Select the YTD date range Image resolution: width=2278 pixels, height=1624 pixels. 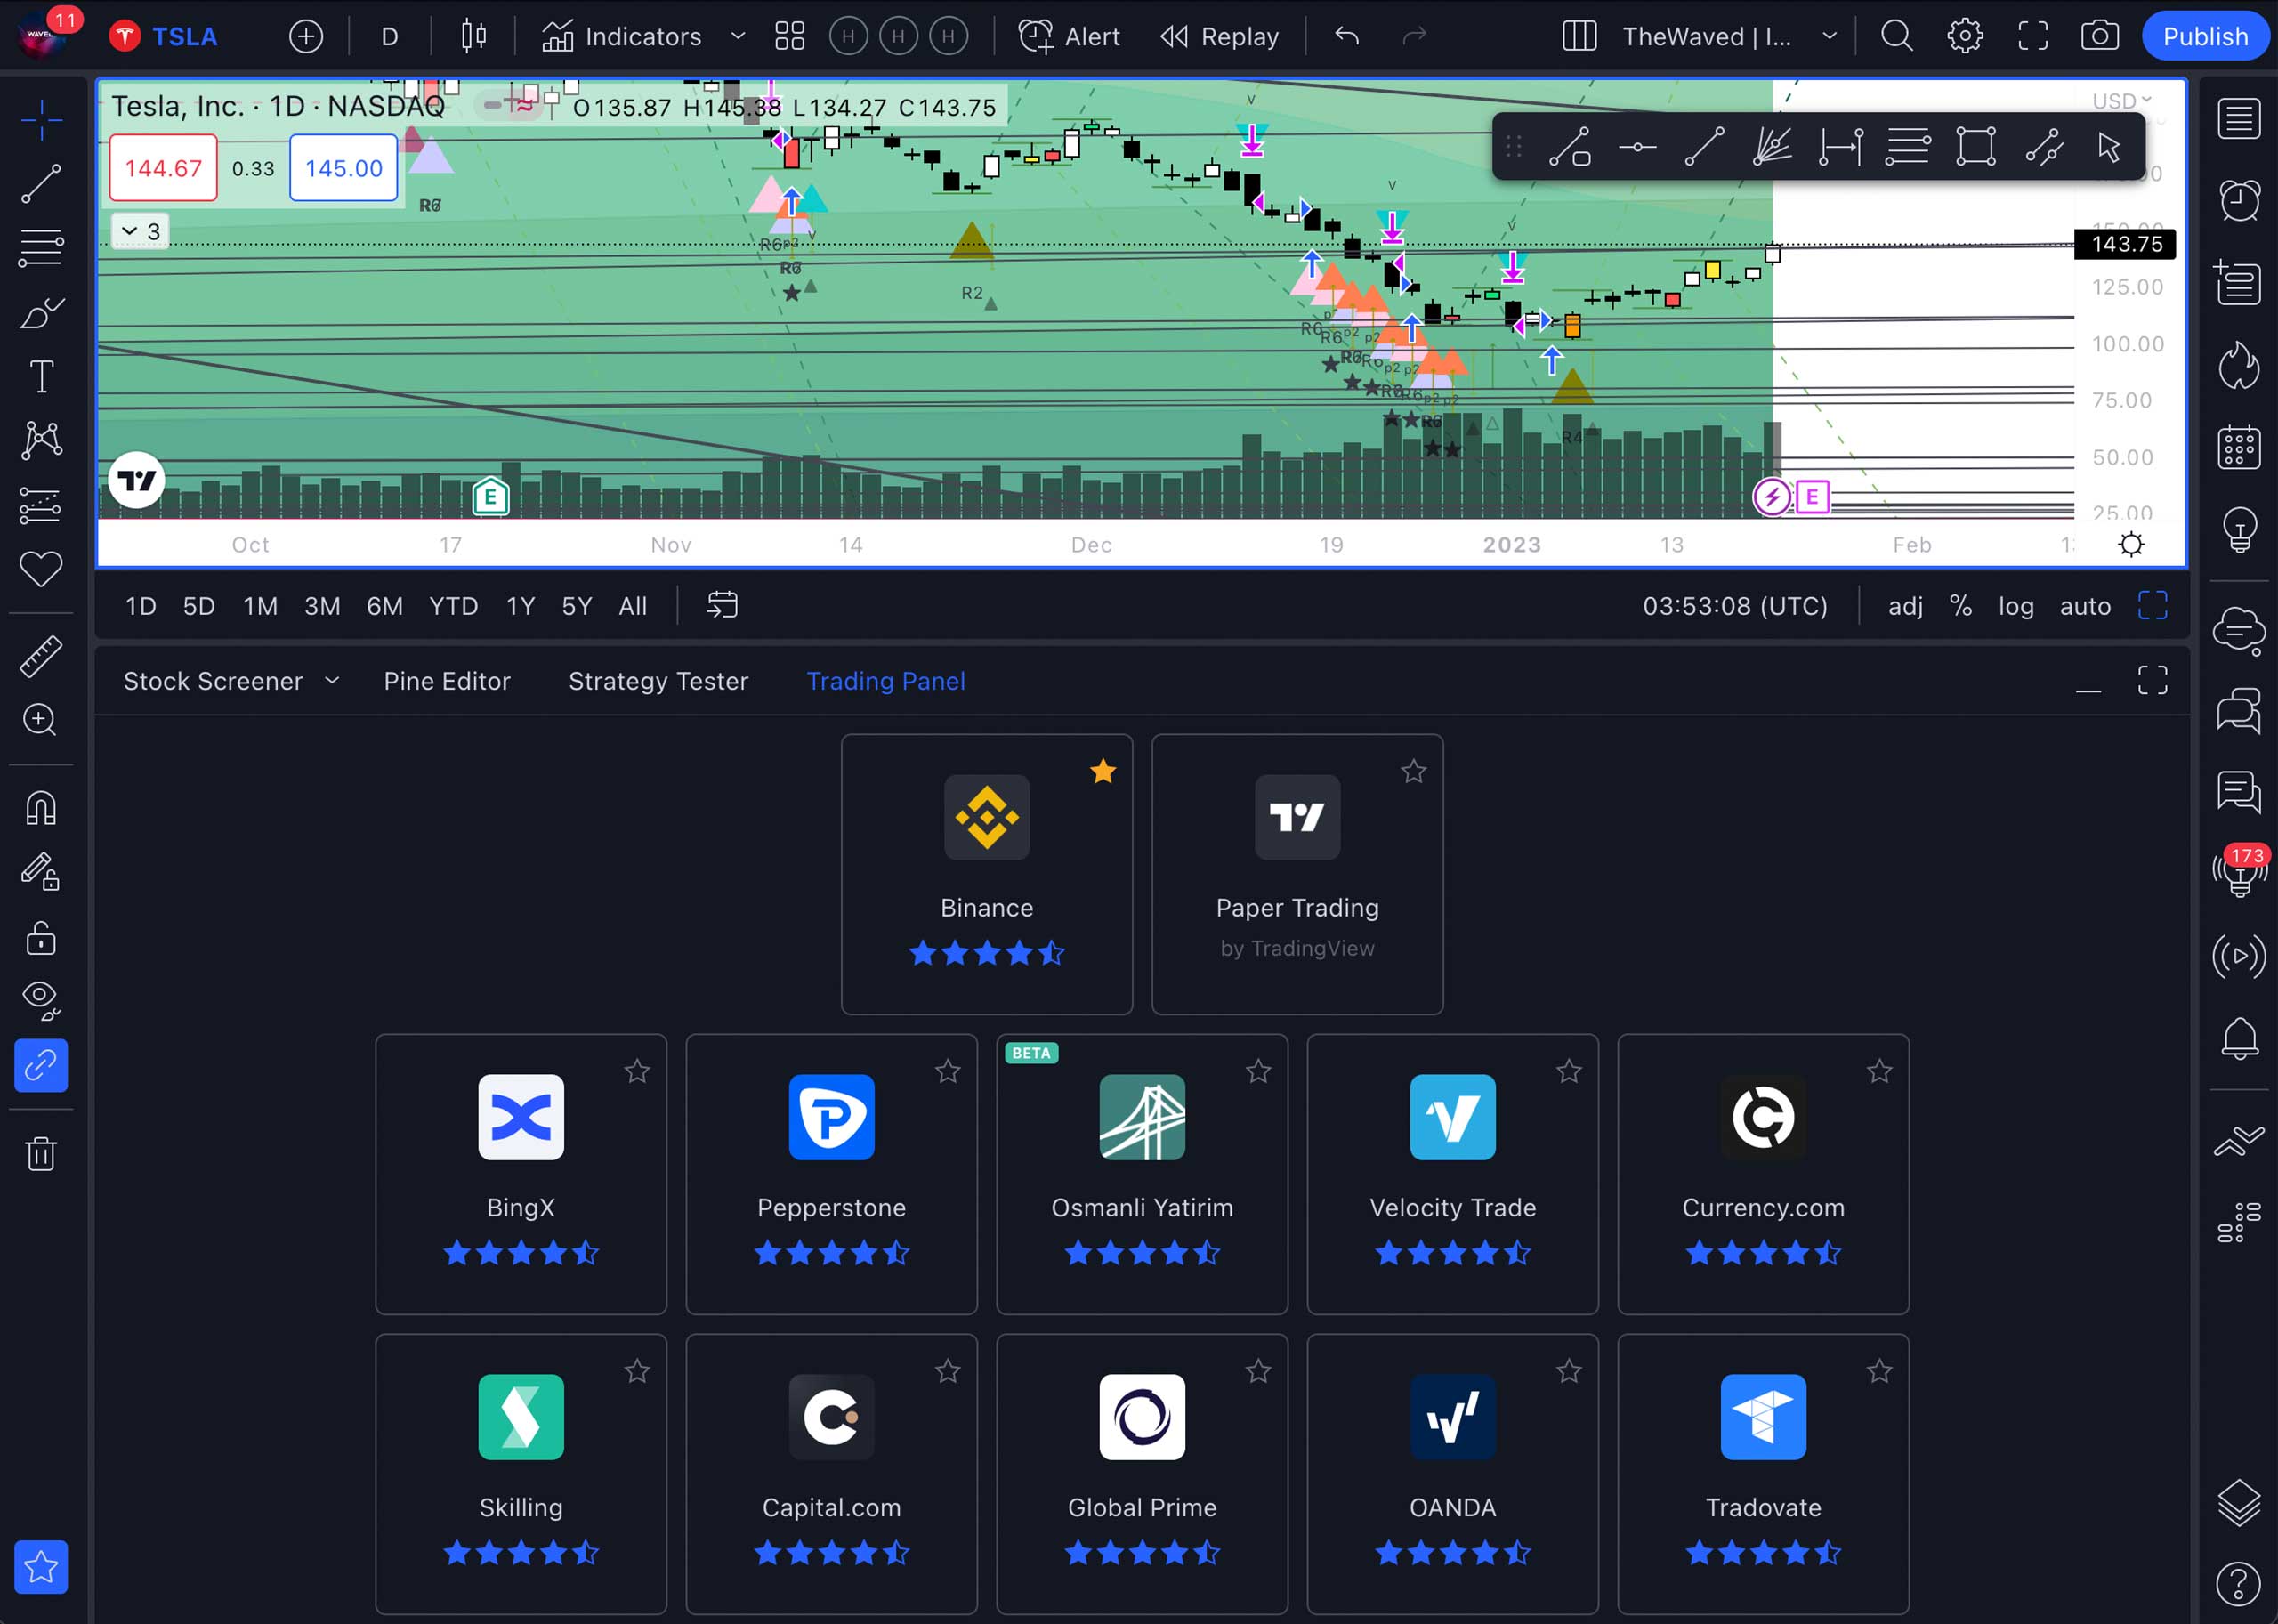tap(453, 606)
